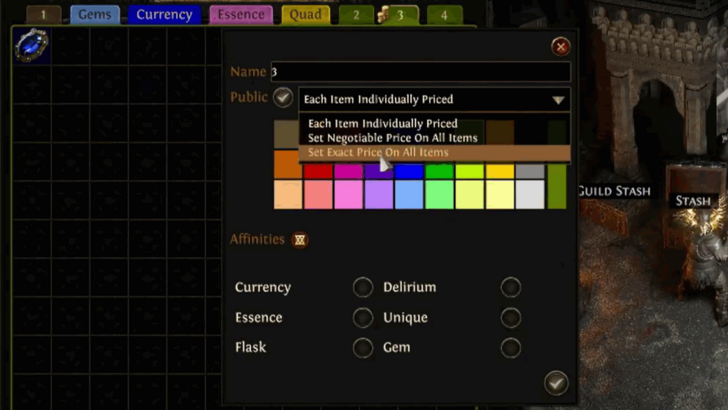Enable Delirium affinity

pyautogui.click(x=511, y=287)
